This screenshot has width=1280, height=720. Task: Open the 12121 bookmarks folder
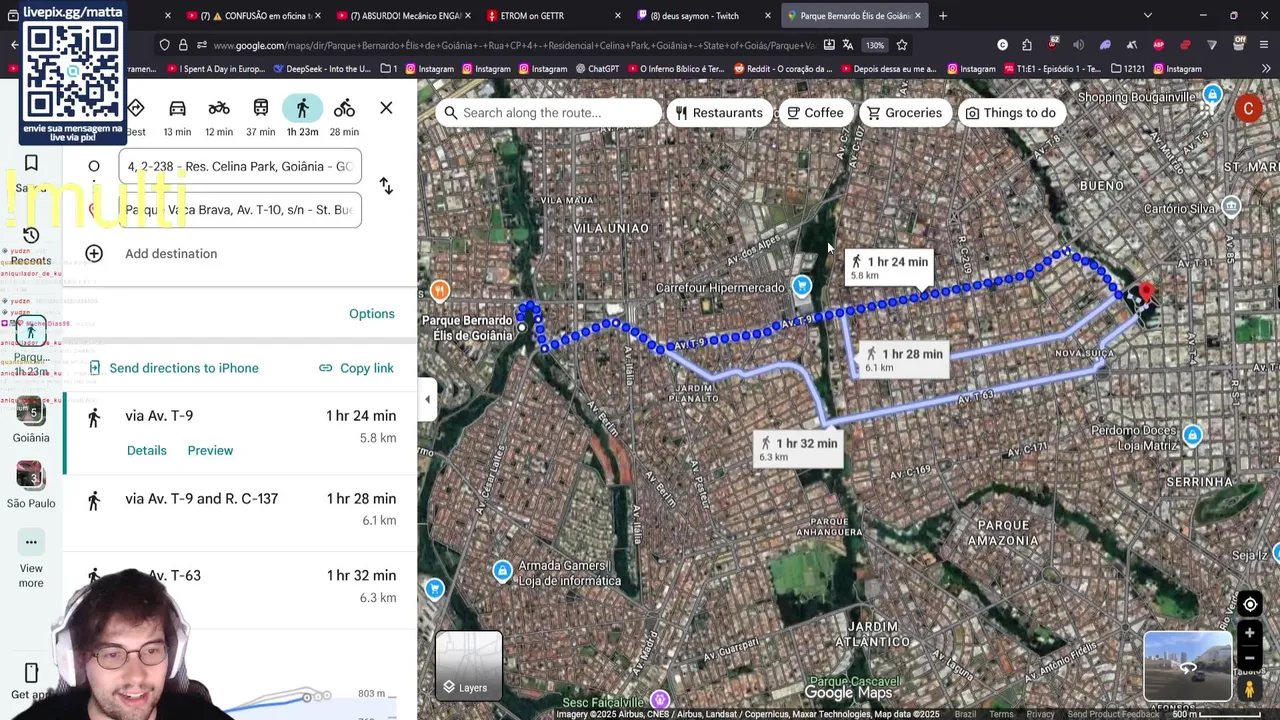tap(1128, 69)
